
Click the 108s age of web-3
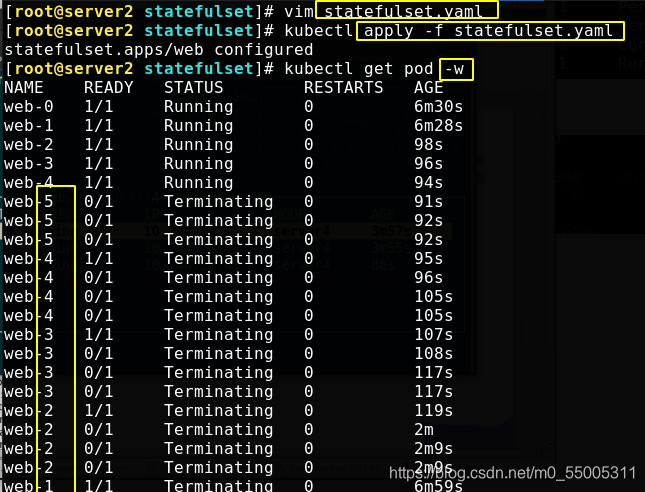(434, 354)
